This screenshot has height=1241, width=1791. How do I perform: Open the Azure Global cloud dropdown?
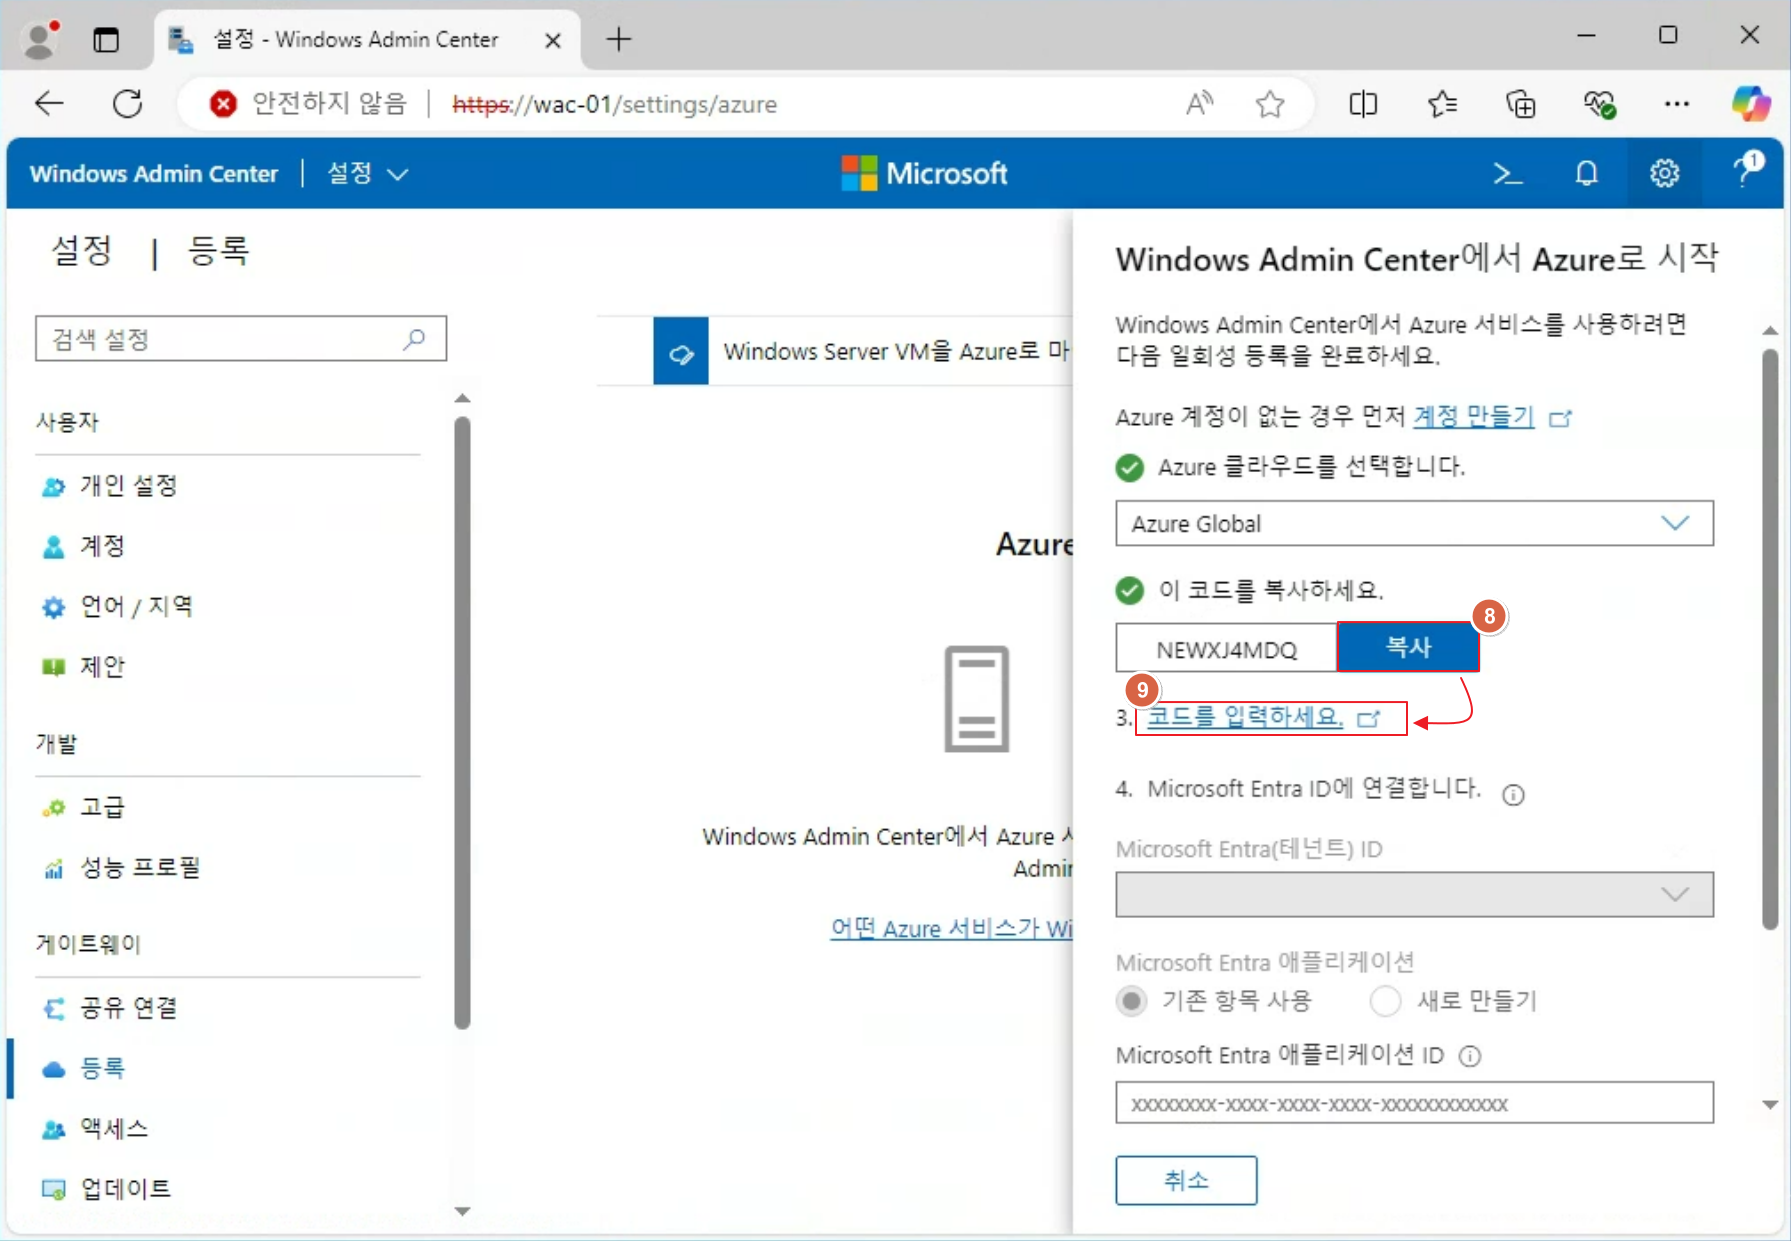coord(1414,523)
